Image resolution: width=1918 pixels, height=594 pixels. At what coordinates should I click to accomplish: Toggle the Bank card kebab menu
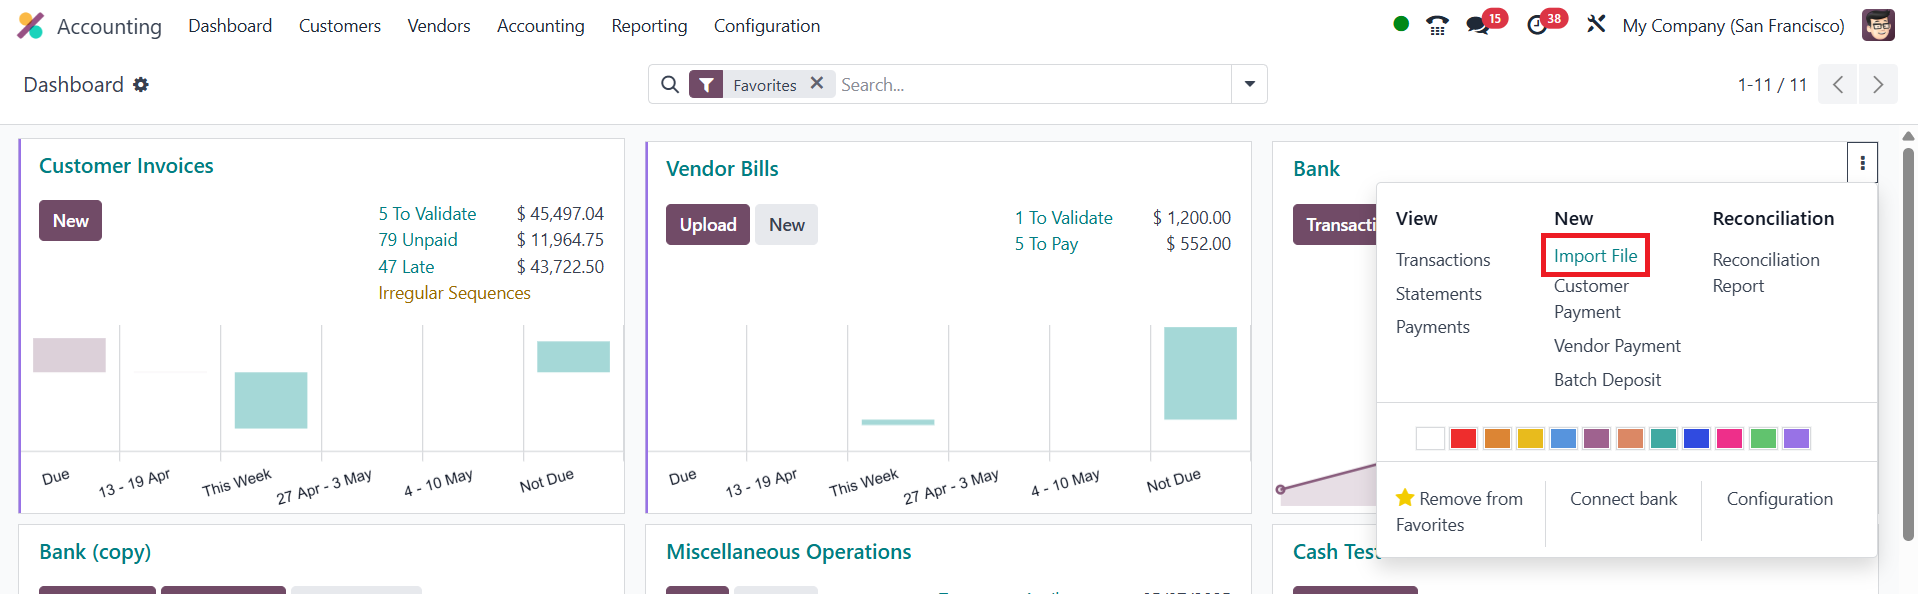coord(1862,163)
